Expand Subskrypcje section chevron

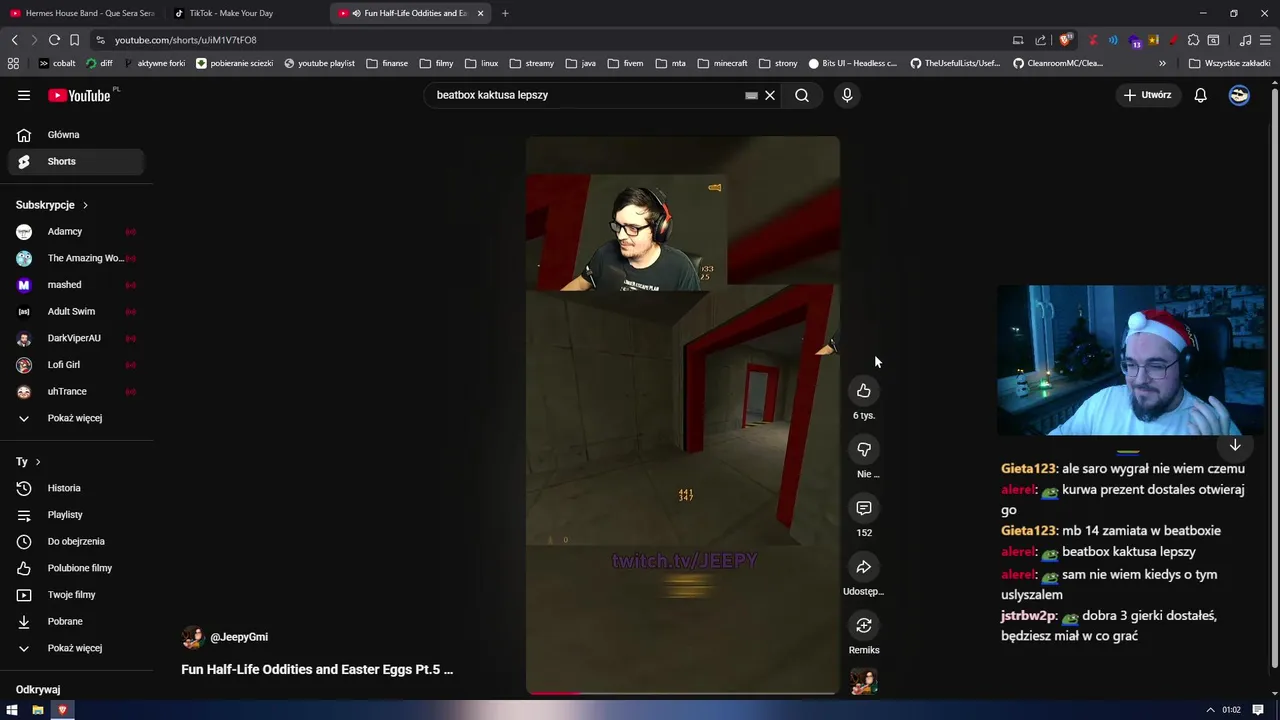[x=85, y=205]
